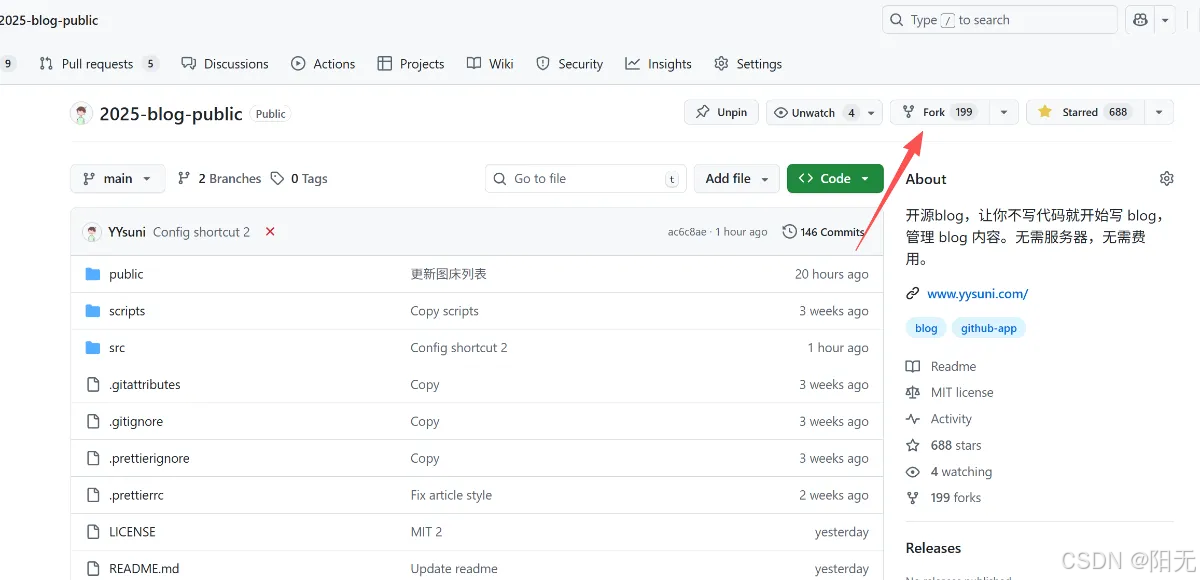
Task: Open the Wiki tab
Action: click(x=490, y=64)
